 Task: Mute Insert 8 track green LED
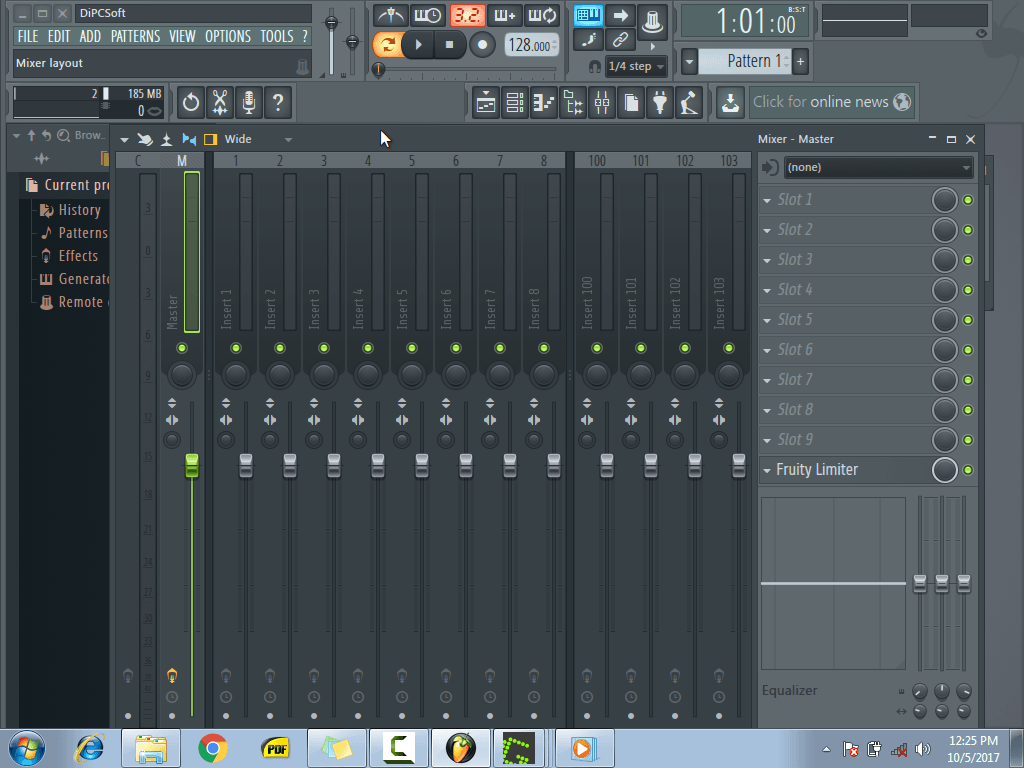(x=544, y=348)
